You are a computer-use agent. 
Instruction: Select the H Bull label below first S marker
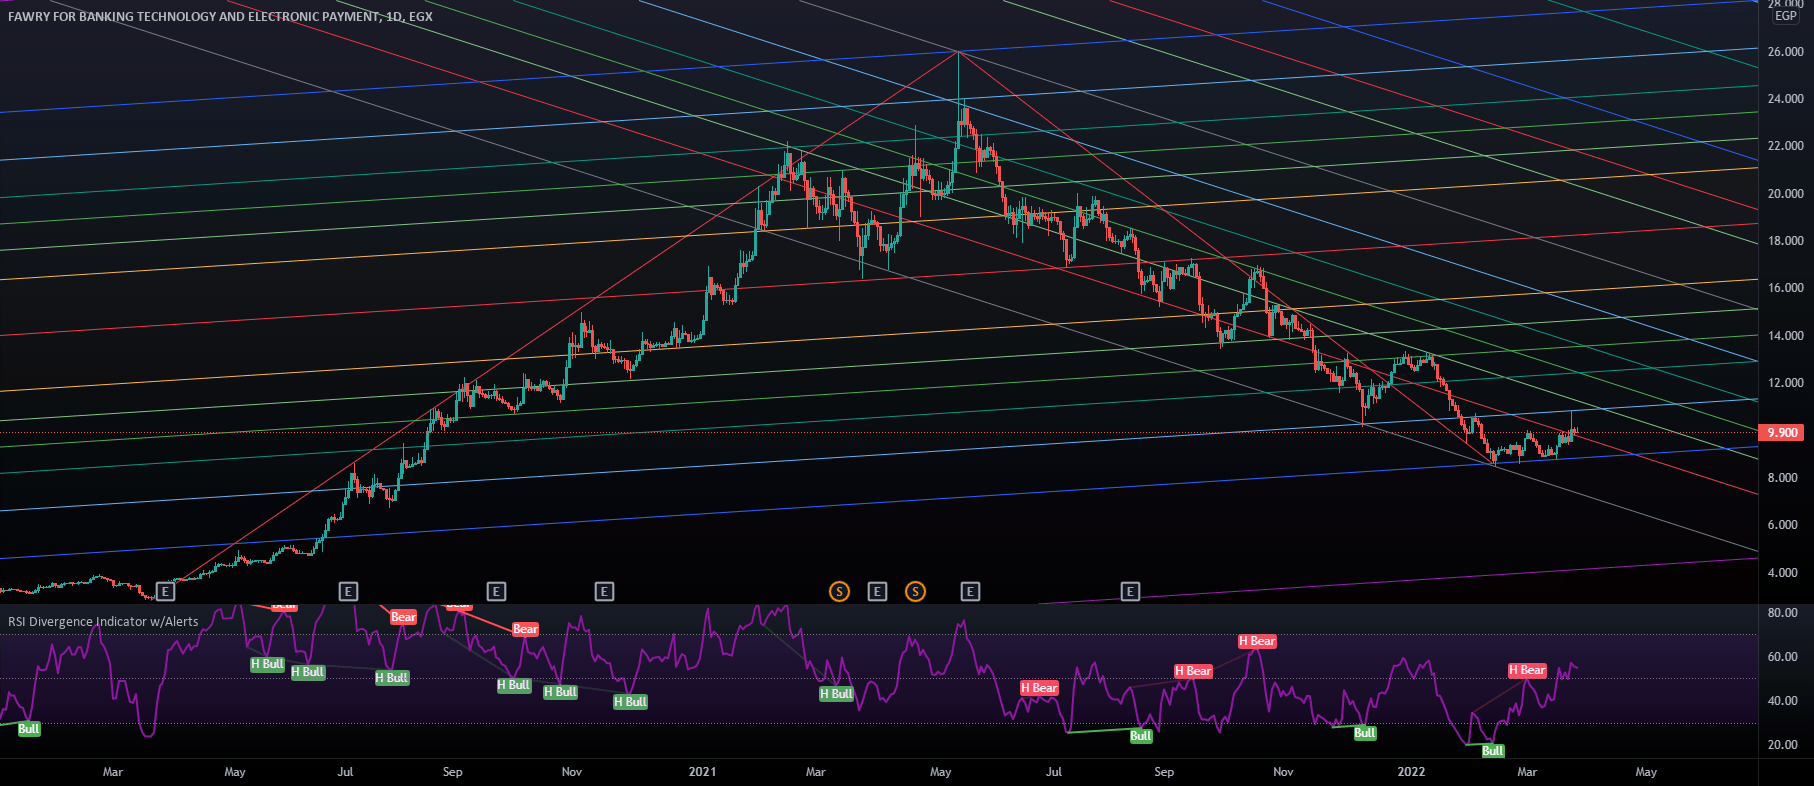(836, 694)
